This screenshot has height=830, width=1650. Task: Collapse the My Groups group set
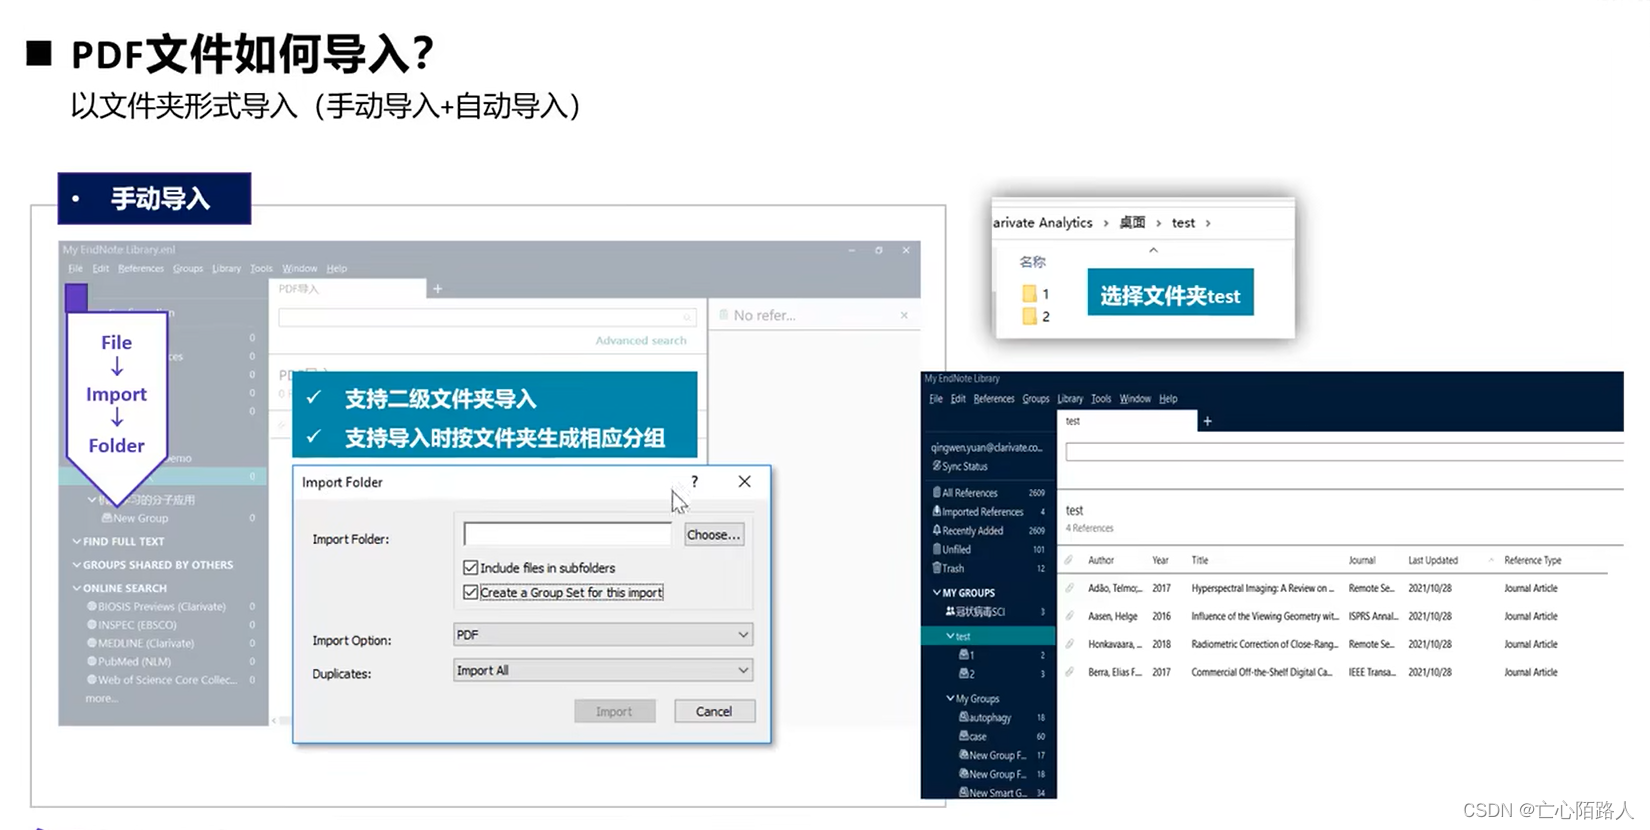[x=950, y=698]
